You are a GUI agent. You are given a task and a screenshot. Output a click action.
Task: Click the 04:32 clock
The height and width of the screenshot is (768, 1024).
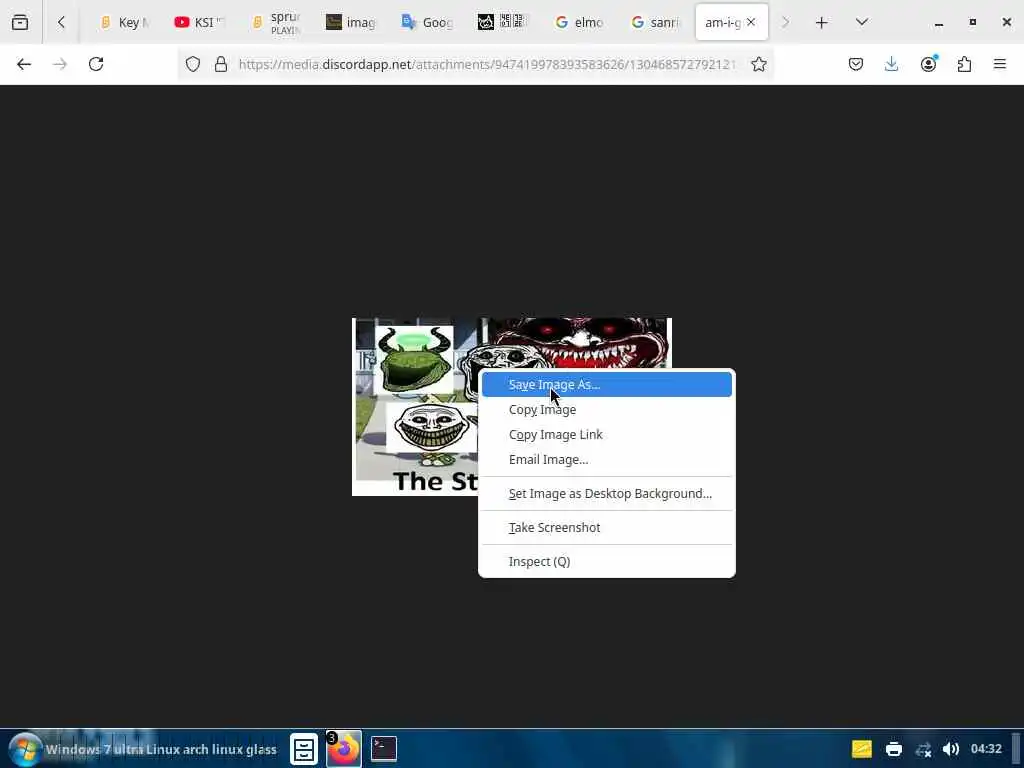985,749
